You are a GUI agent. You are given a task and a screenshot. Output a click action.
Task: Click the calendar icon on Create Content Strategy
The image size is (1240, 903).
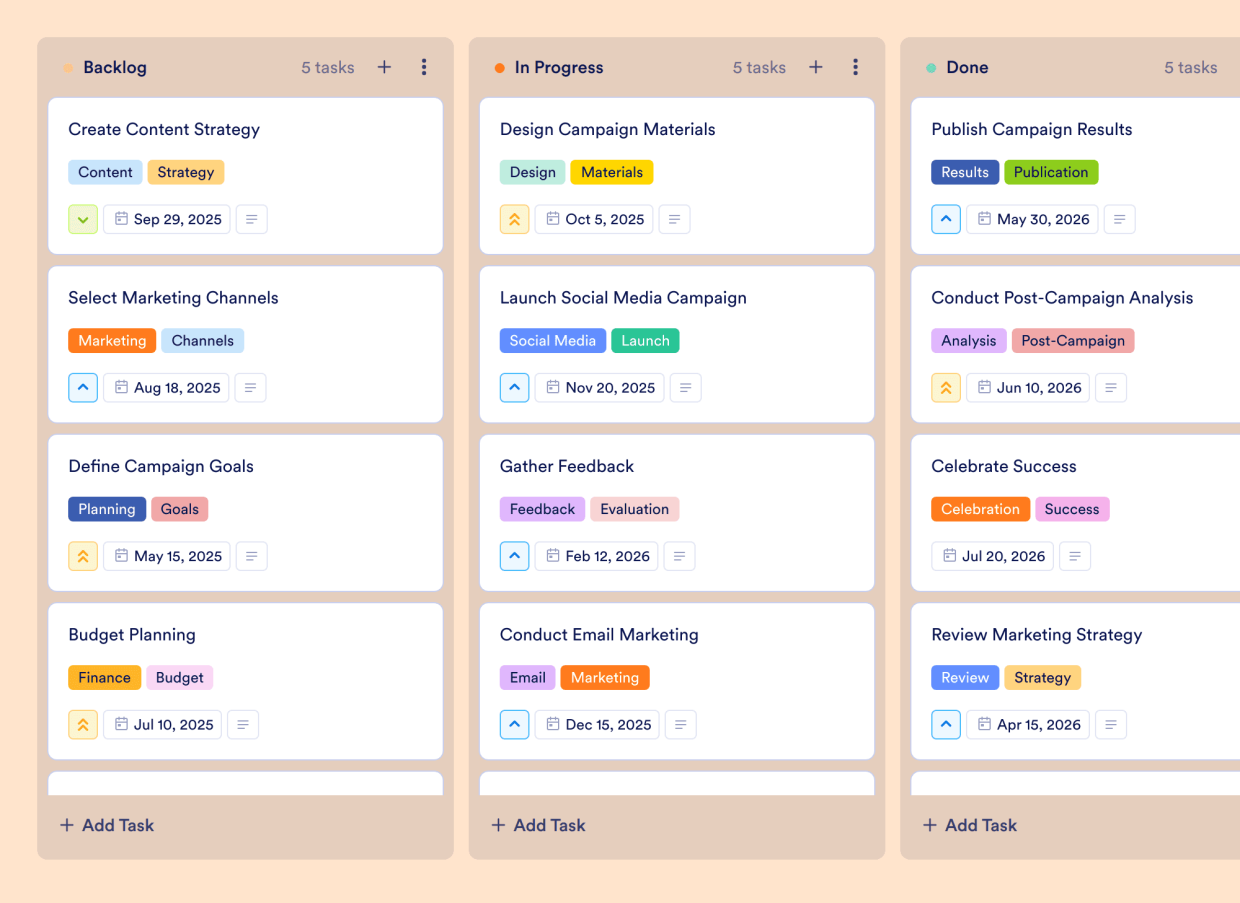point(122,219)
